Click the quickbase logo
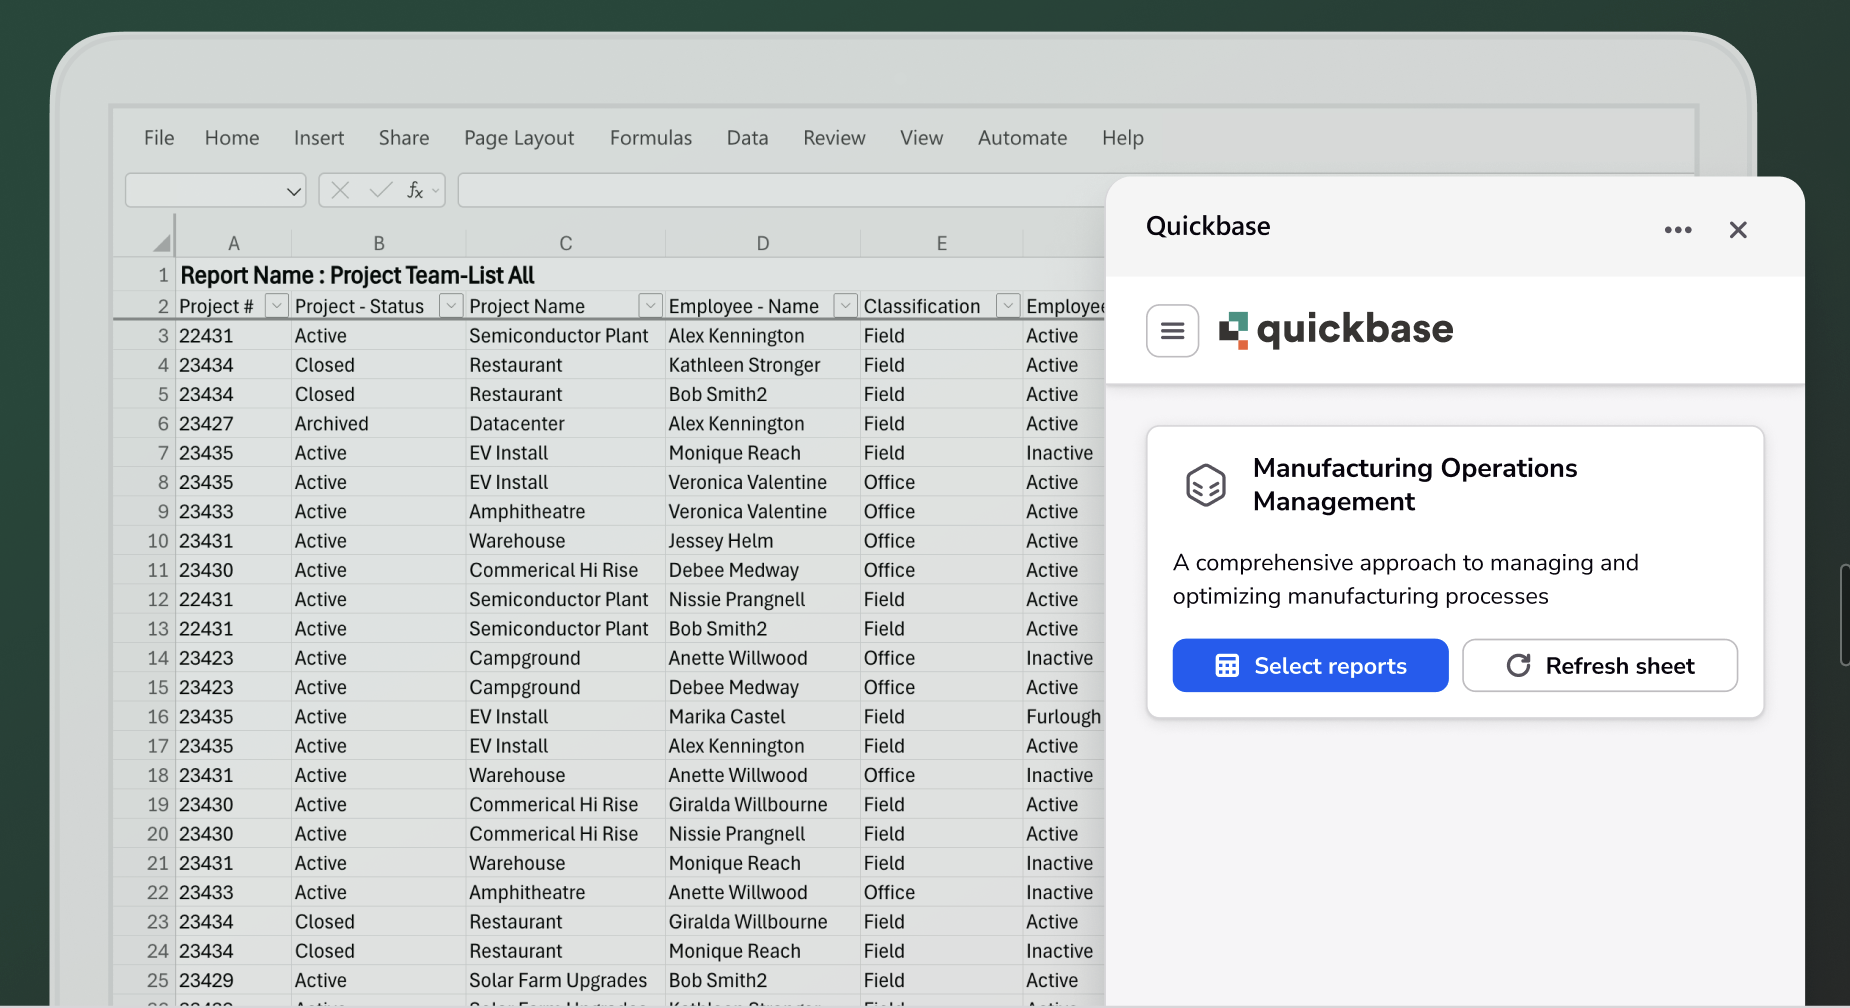The image size is (1850, 1008). [x=1335, y=330]
